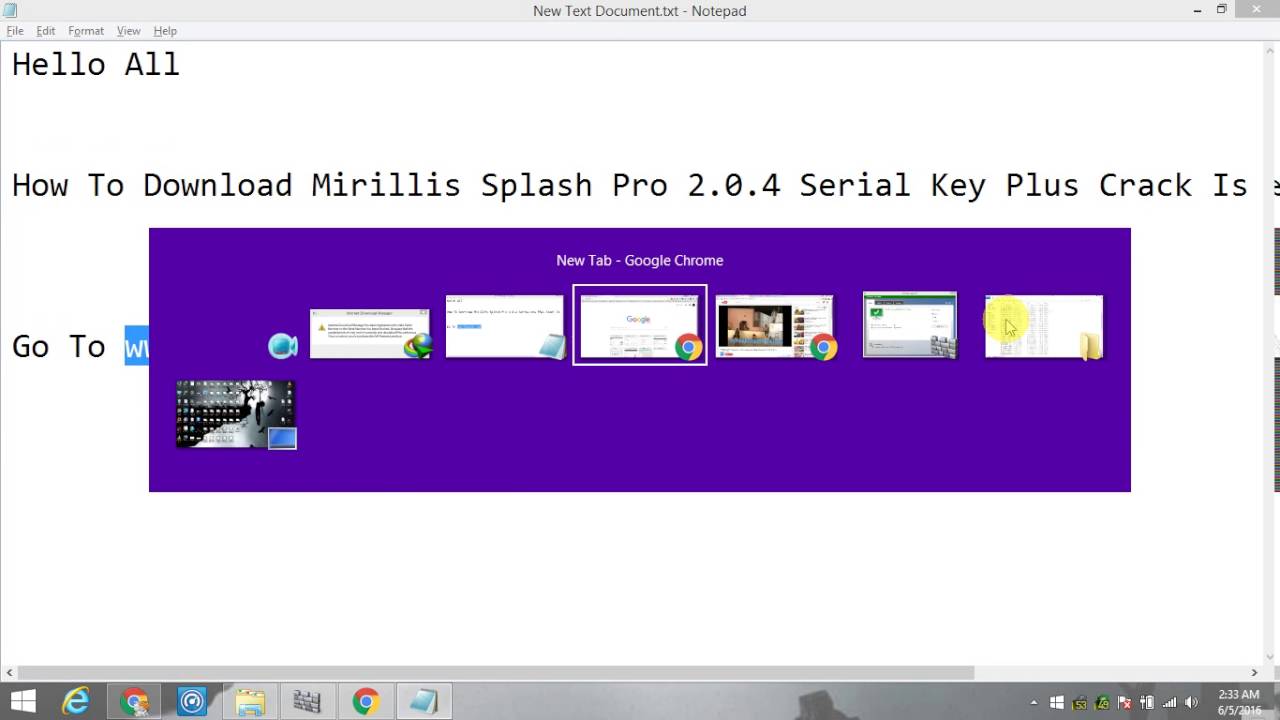The height and width of the screenshot is (720, 1280).
Task: Click the volume speaker icon in the system tray
Action: [x=1191, y=701]
